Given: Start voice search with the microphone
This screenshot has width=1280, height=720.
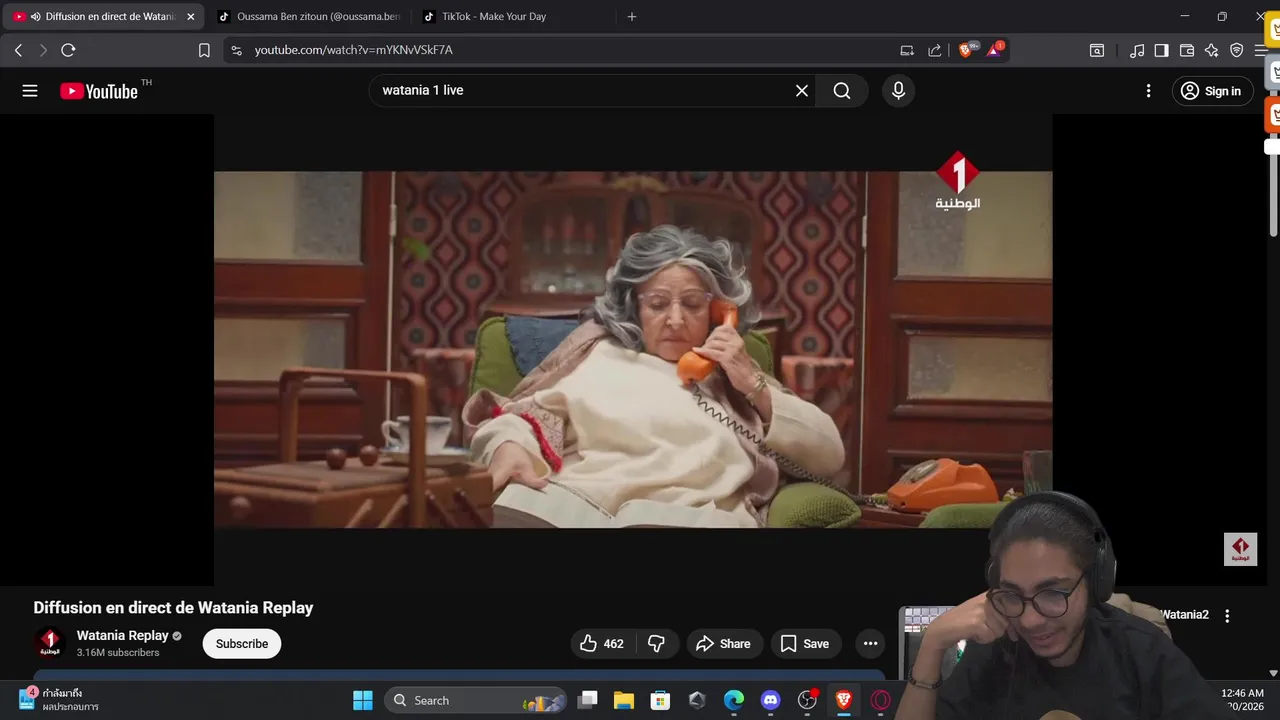Looking at the screenshot, I should pyautogui.click(x=898, y=91).
